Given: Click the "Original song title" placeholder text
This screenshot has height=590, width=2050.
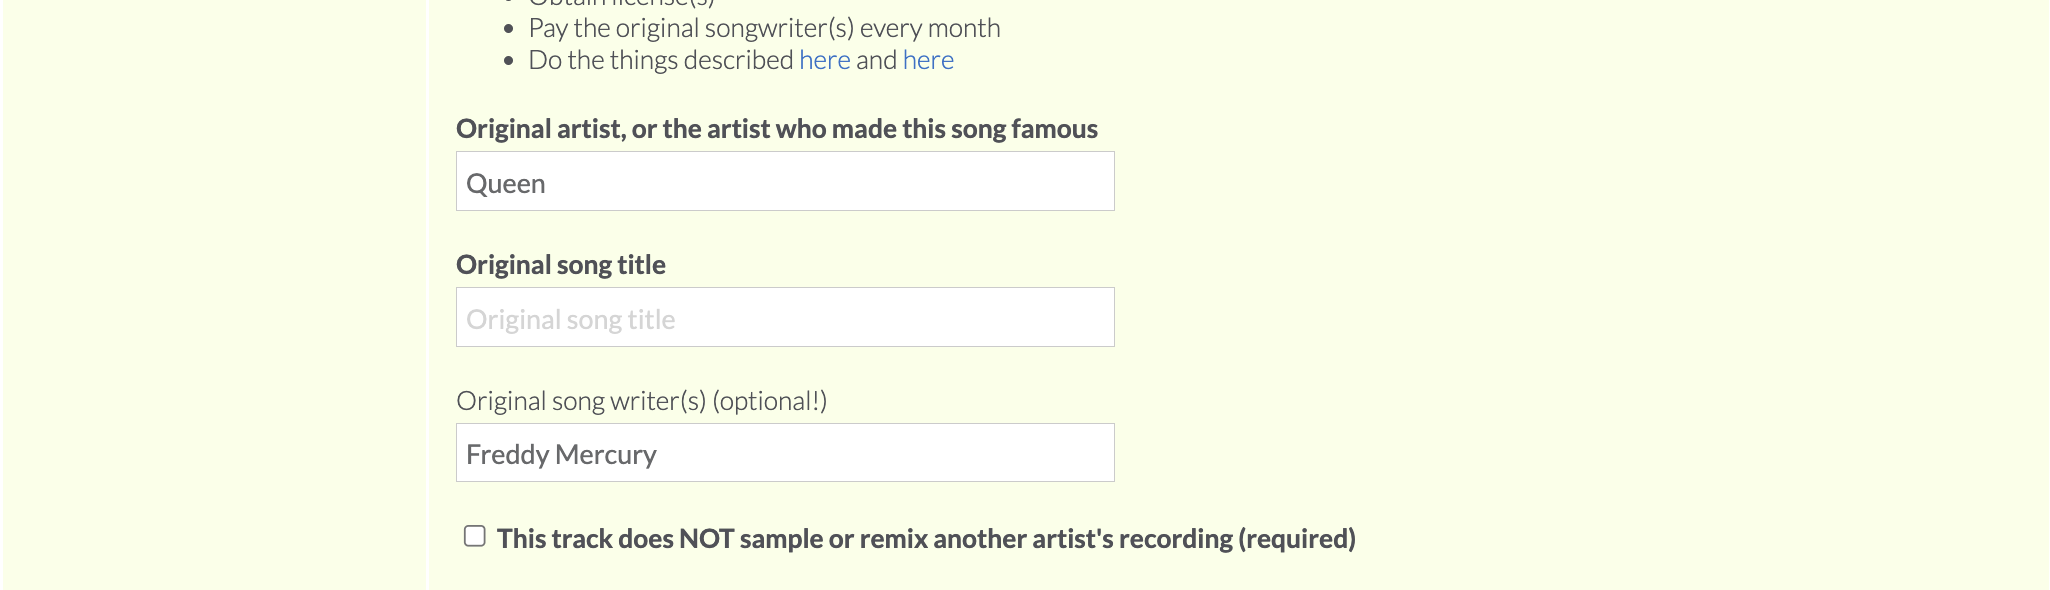Looking at the screenshot, I should click(x=570, y=320).
